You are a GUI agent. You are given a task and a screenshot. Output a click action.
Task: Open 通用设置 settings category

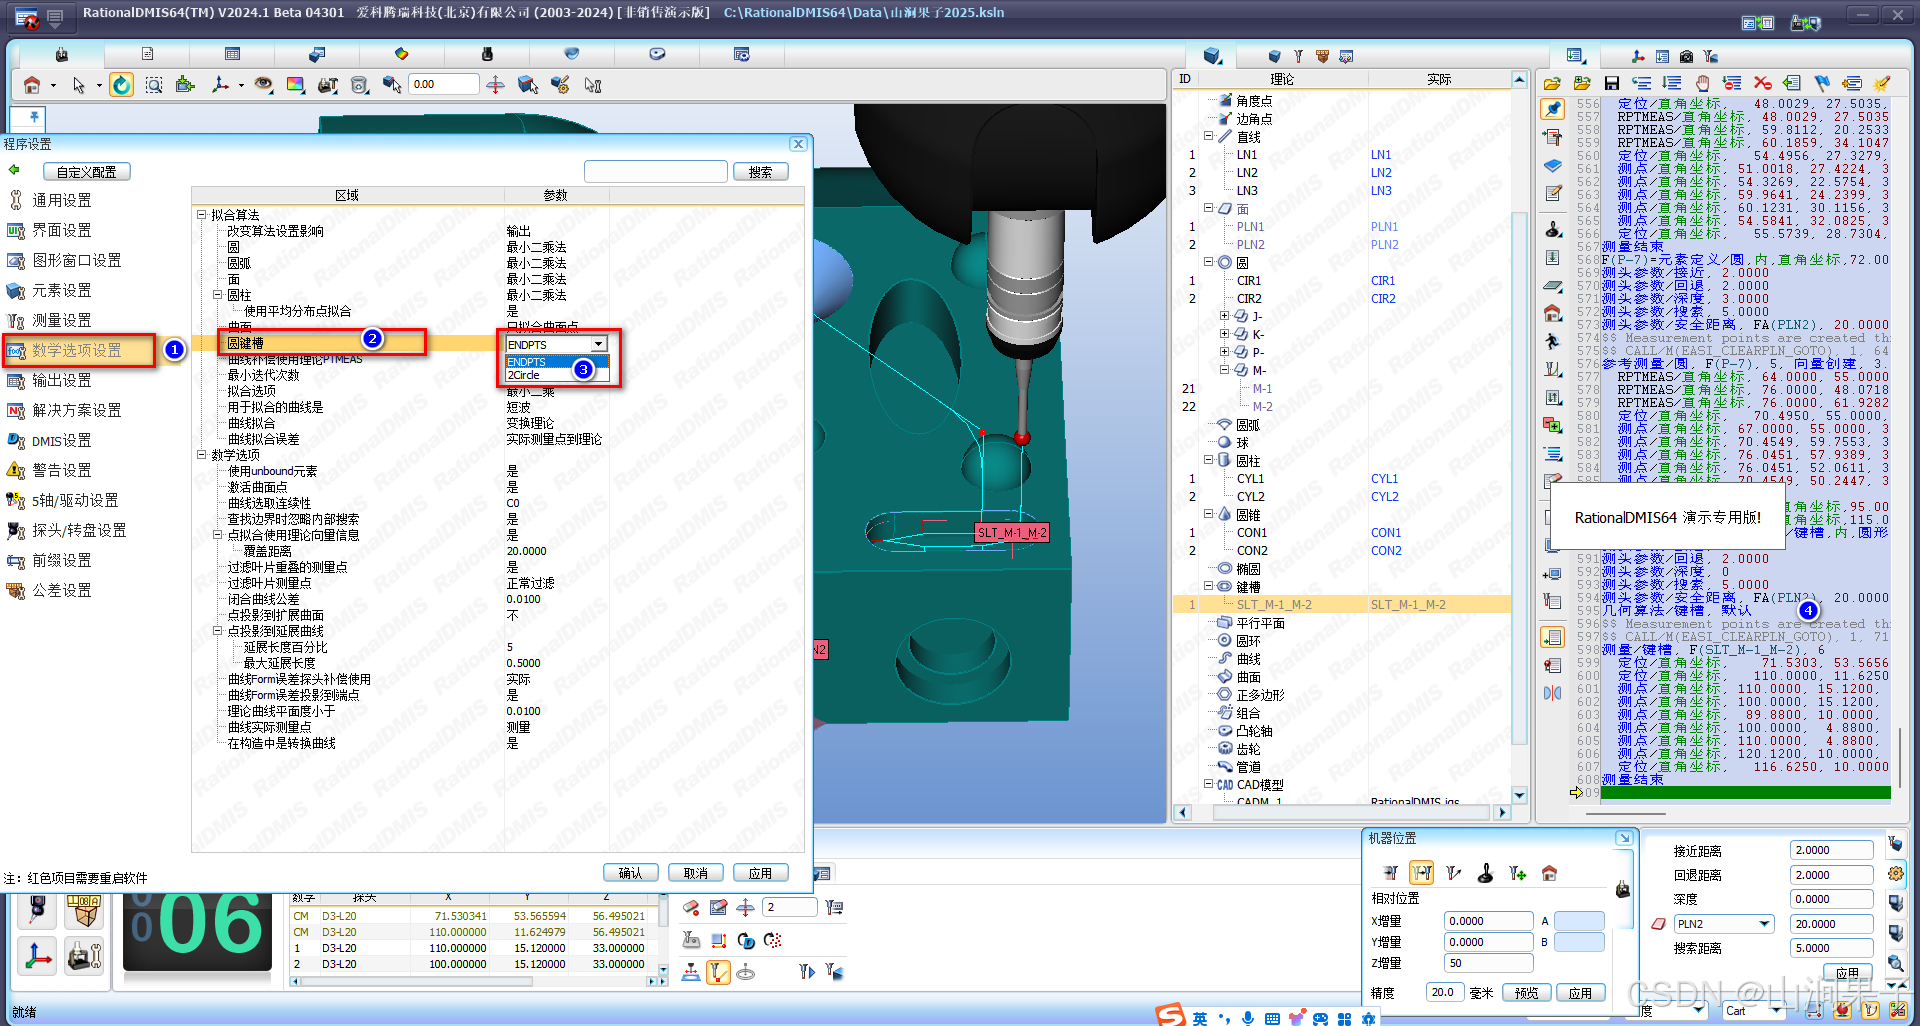point(62,200)
